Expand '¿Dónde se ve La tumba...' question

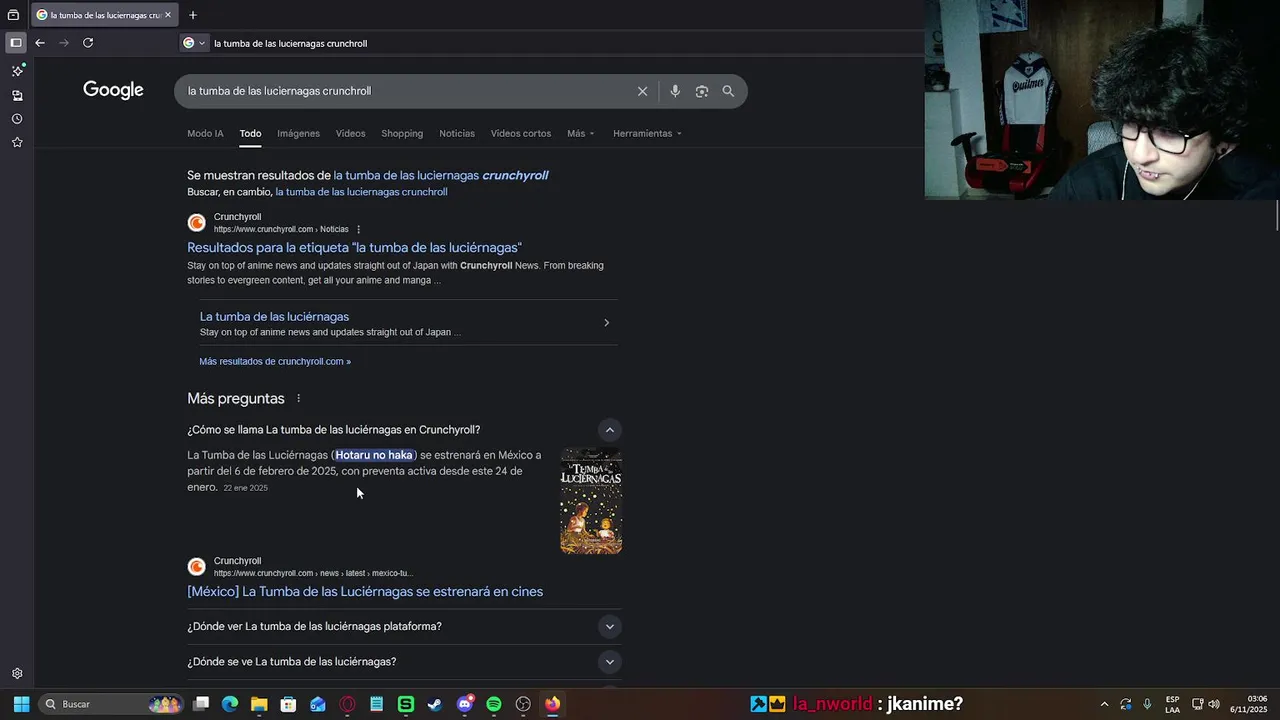click(x=609, y=662)
